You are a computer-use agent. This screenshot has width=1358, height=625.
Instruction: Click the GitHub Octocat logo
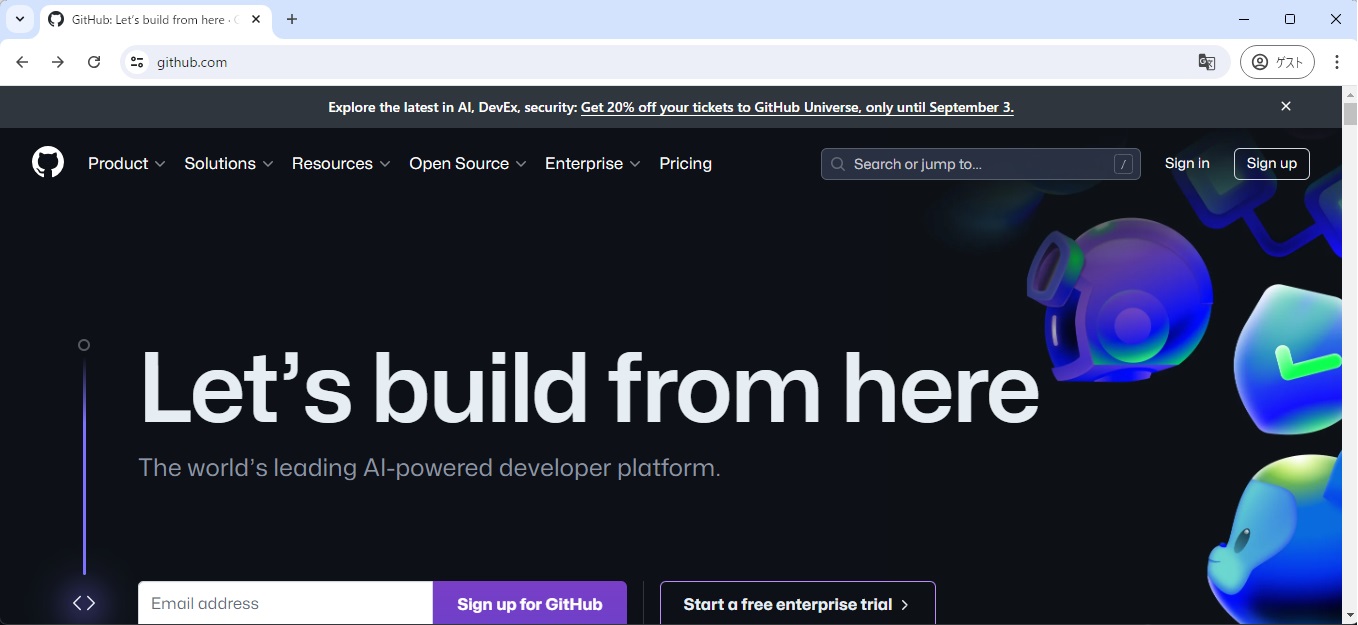pos(48,163)
